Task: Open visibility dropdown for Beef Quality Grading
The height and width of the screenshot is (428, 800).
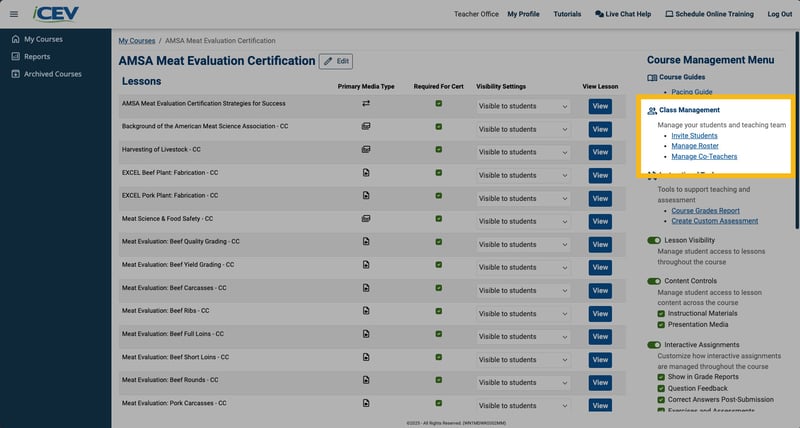Action: pos(523,245)
